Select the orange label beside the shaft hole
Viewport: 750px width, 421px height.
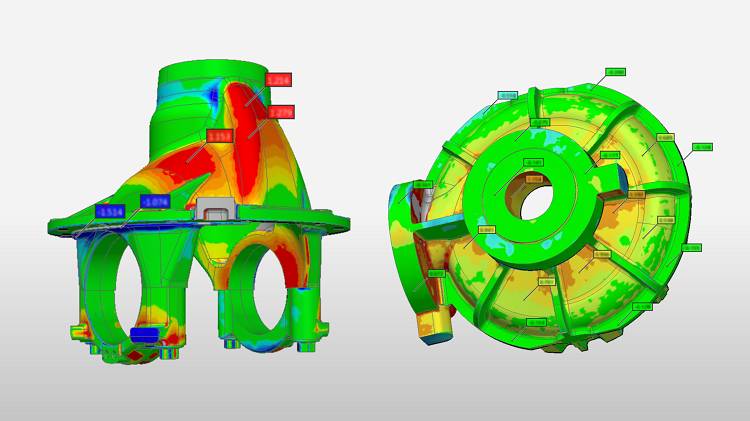point(534,179)
